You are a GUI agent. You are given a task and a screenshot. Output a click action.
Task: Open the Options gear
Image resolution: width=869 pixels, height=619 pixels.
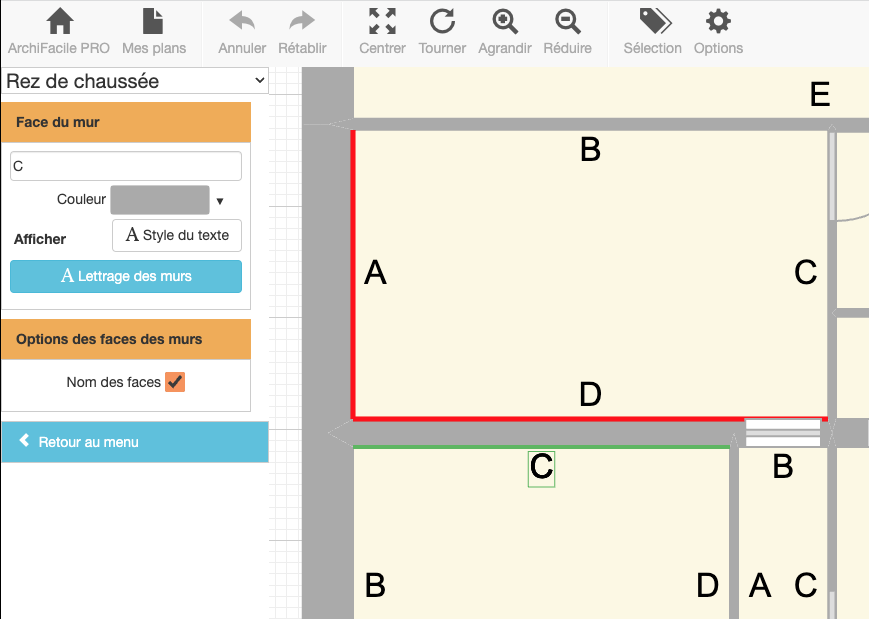(x=717, y=22)
